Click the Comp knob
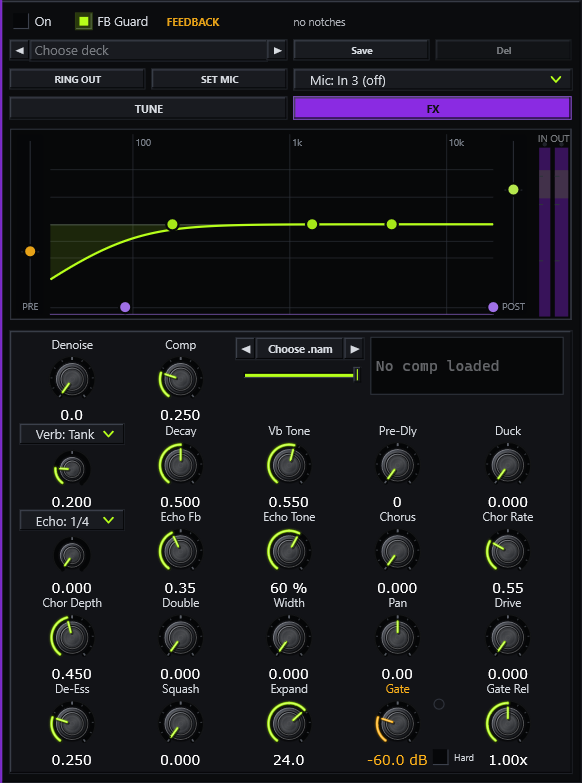 click(180, 379)
